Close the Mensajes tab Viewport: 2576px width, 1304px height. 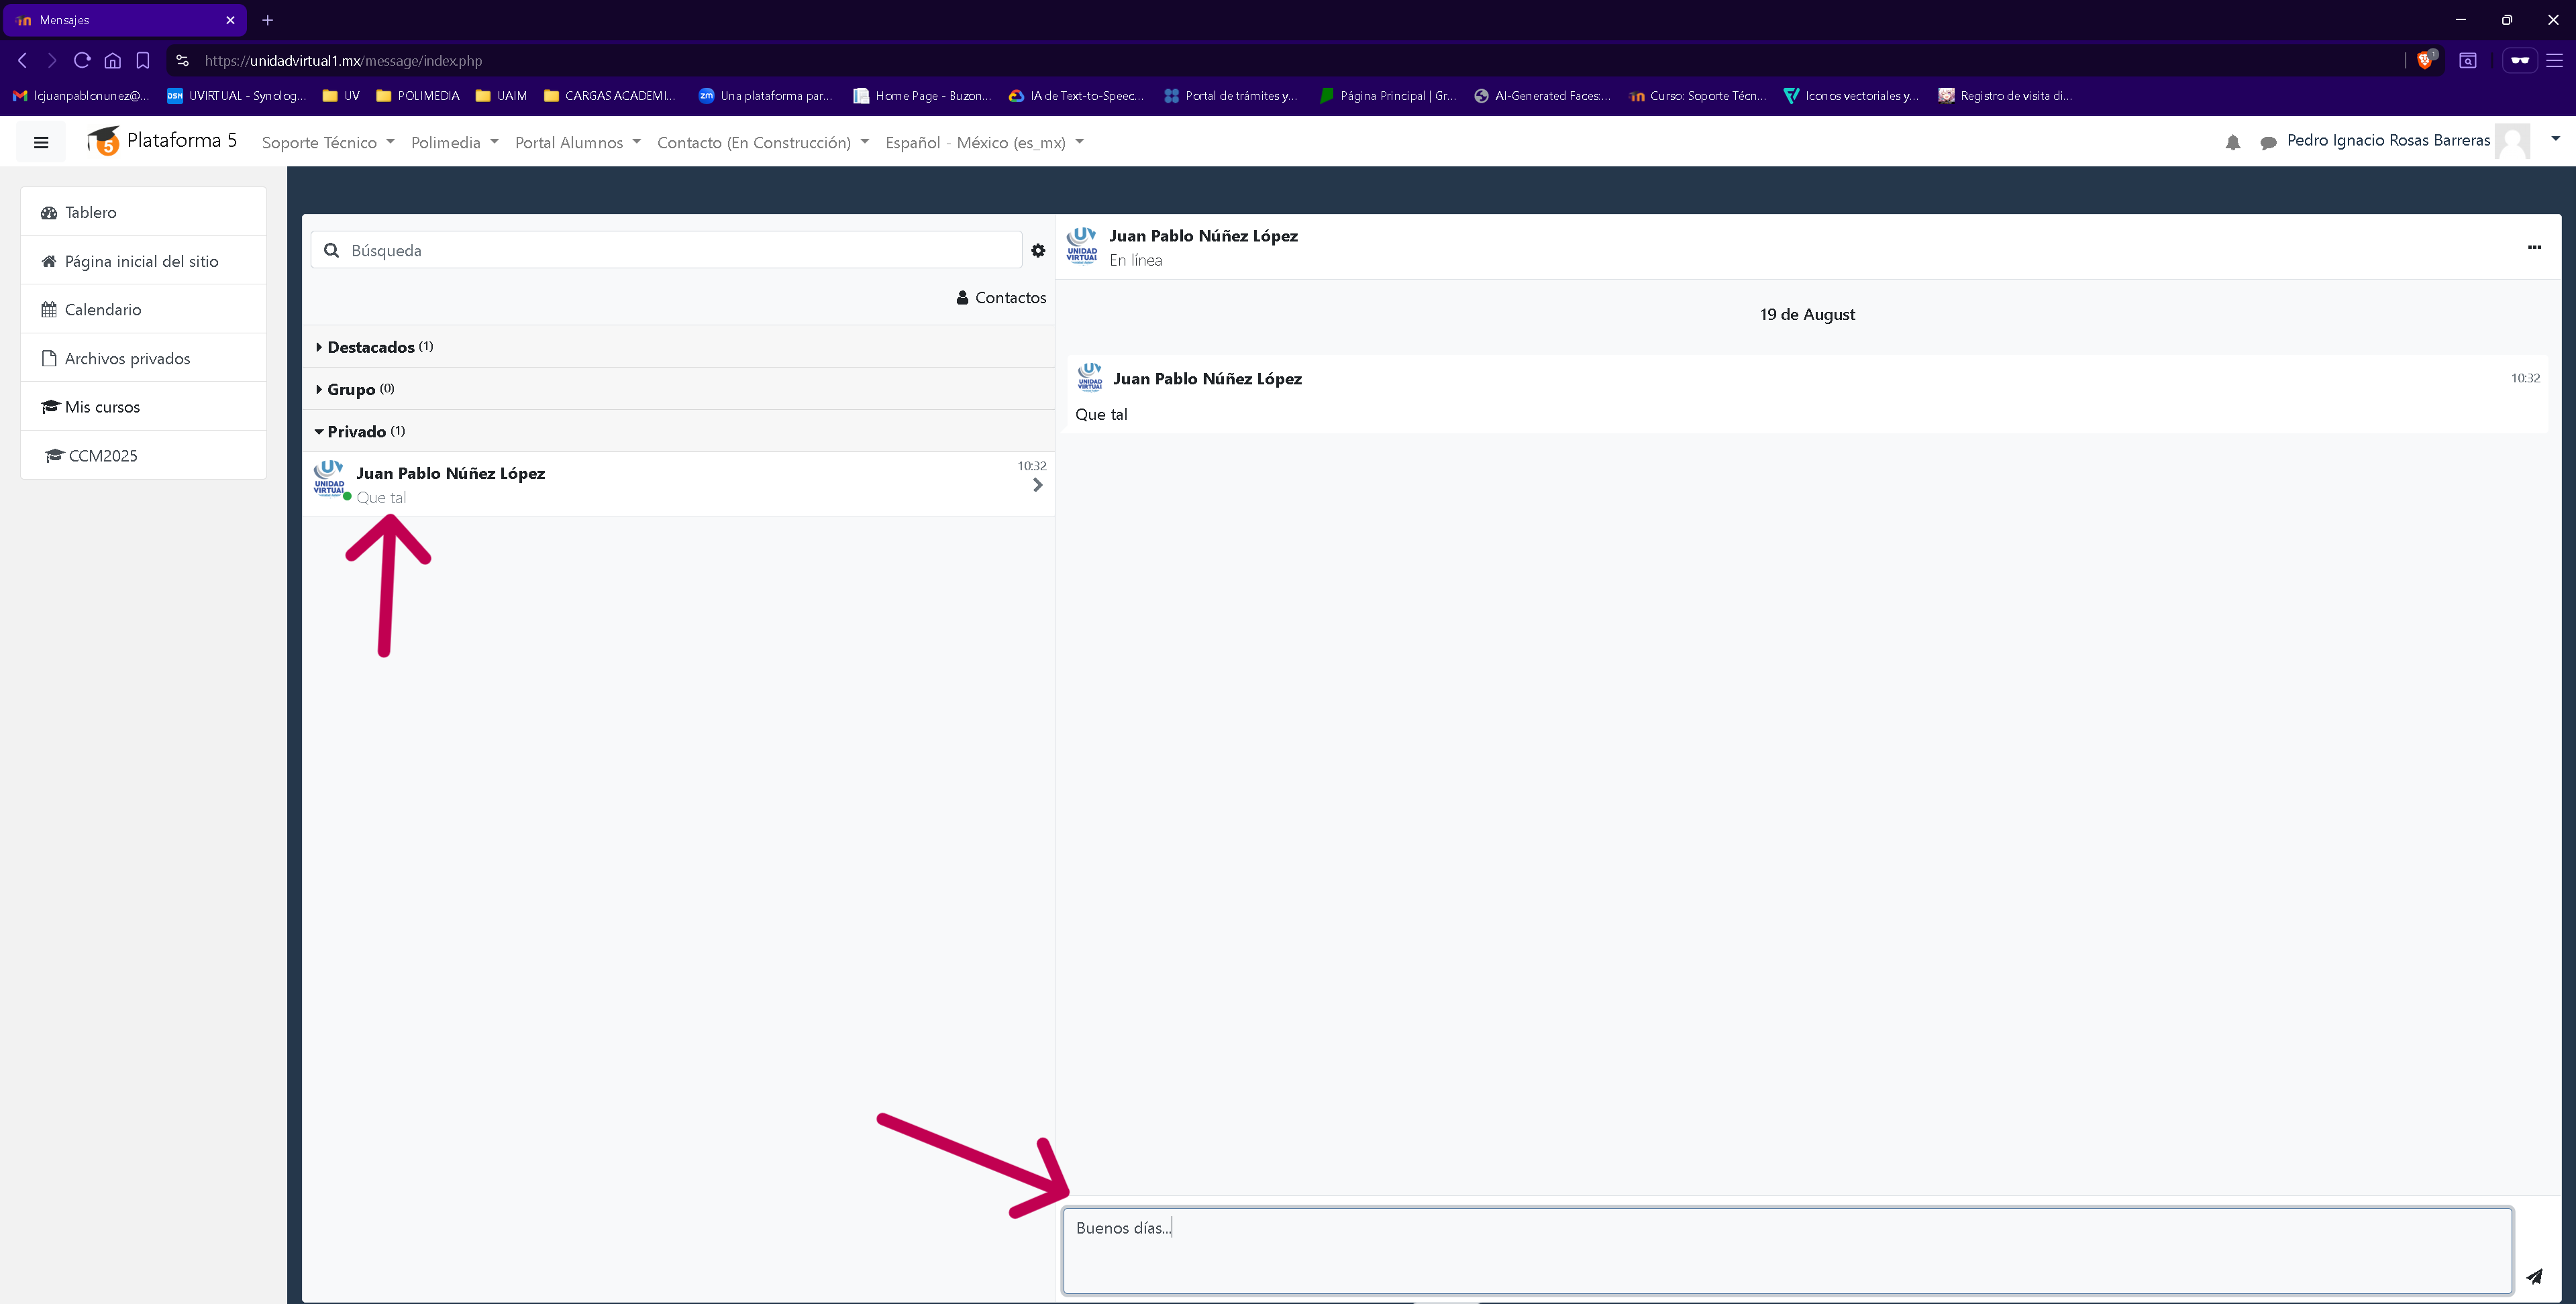230,20
